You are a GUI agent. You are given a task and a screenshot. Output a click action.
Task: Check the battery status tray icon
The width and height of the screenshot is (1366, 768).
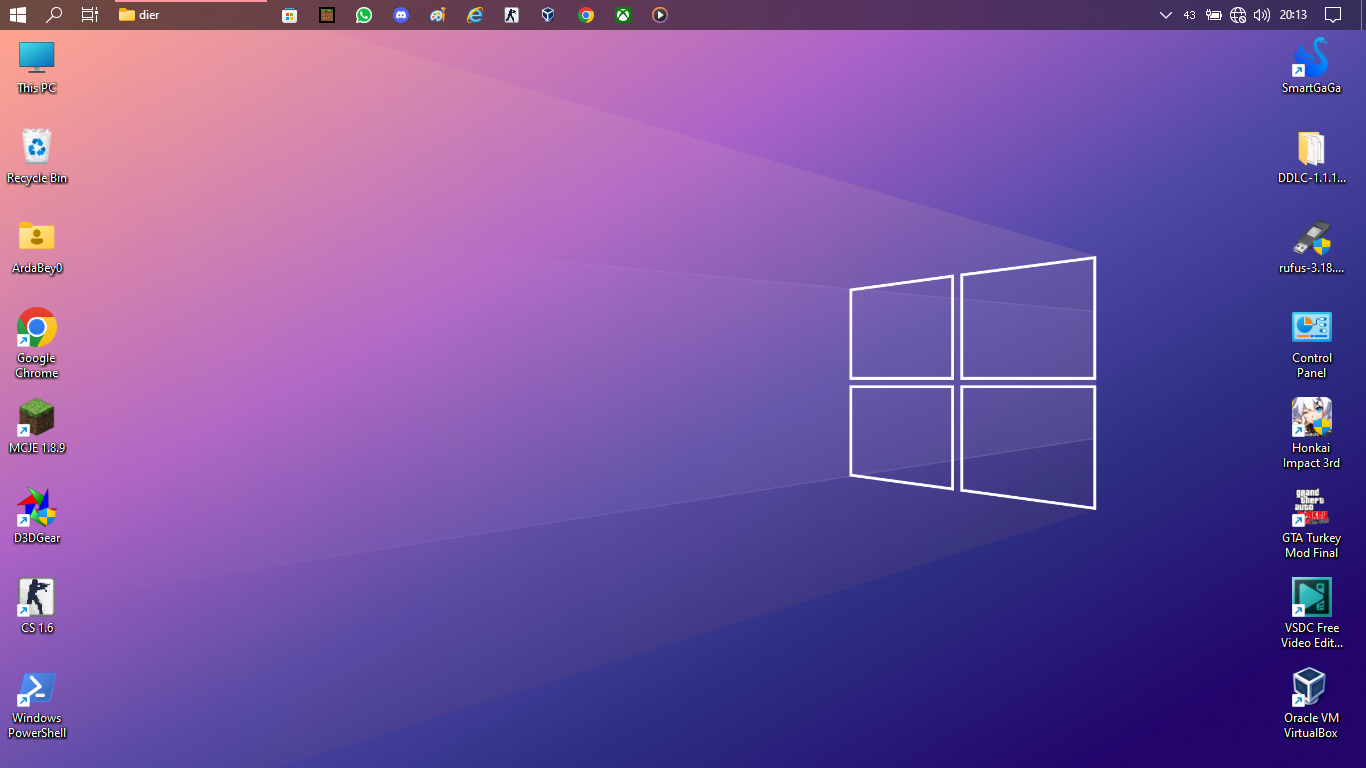coord(1214,15)
